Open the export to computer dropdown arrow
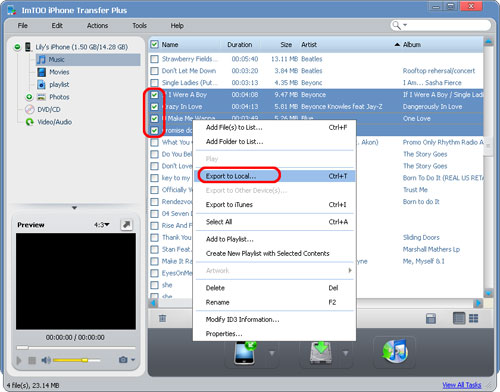 click(x=346, y=353)
